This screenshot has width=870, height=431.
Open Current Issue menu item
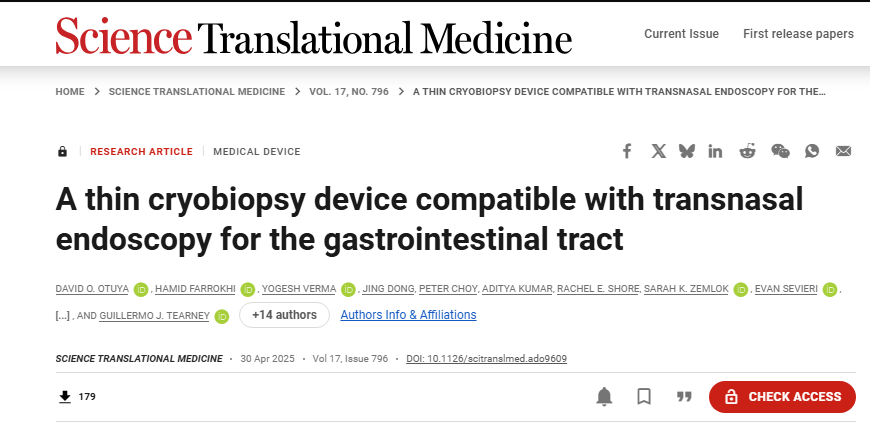click(681, 34)
